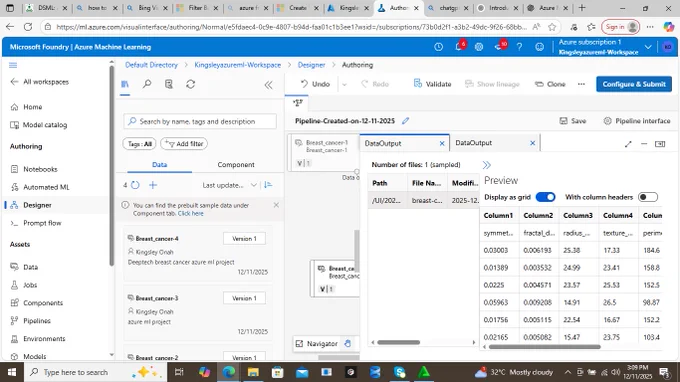Toggle Display as grid switch
This screenshot has height=382, width=680.
(545, 197)
